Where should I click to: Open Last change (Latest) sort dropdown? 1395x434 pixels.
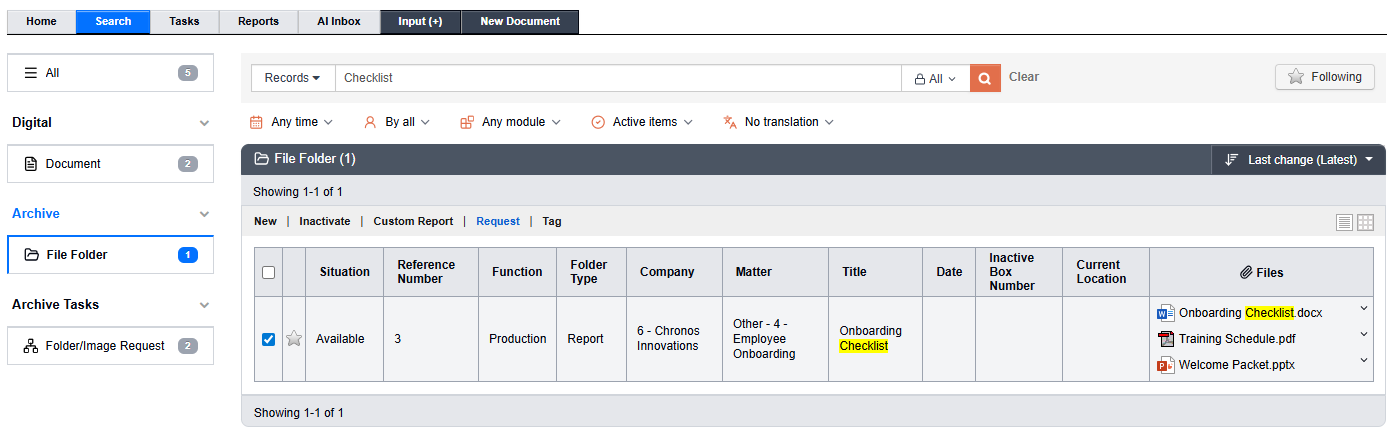pyautogui.click(x=1298, y=160)
